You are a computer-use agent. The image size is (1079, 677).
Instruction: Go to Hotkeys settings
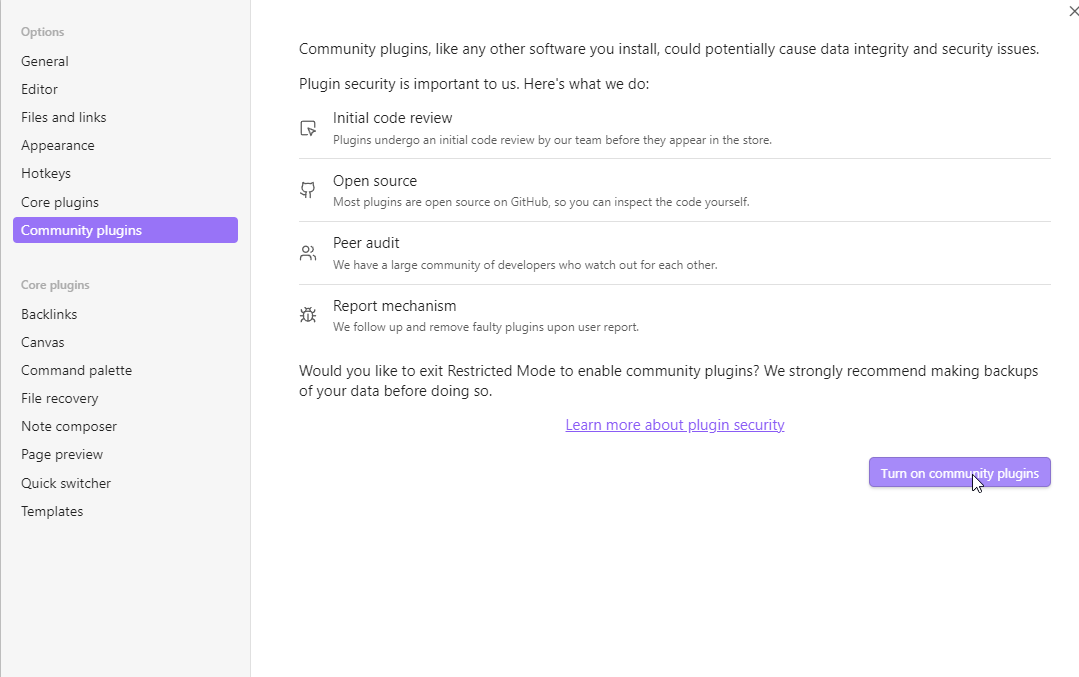[46, 173]
